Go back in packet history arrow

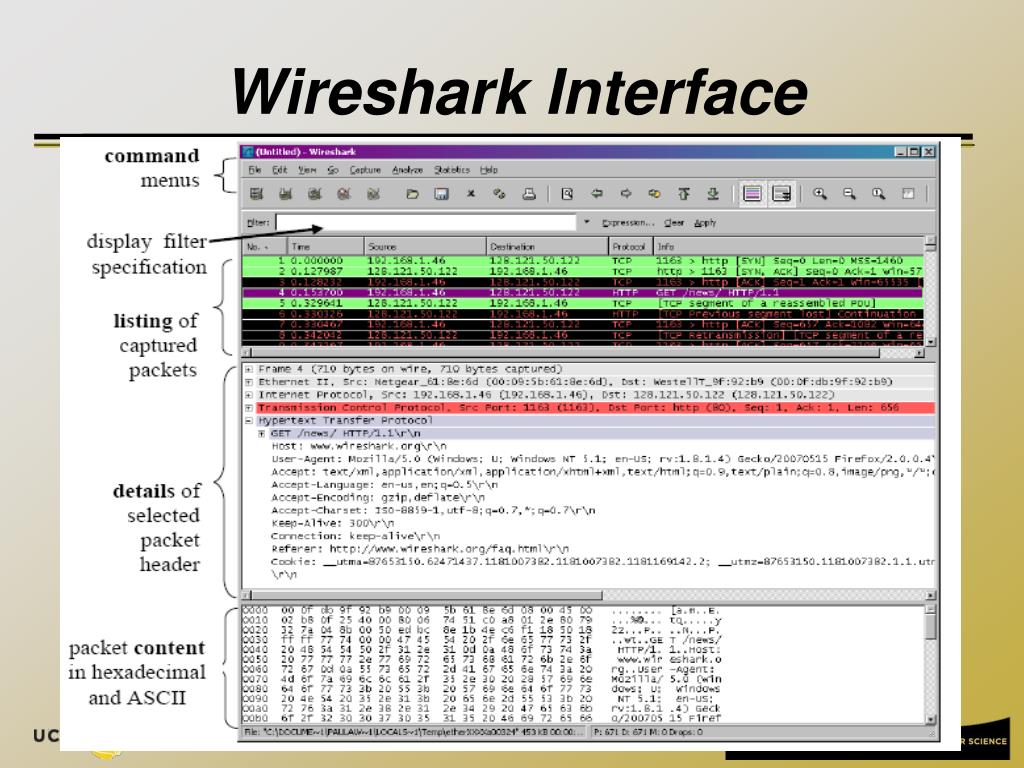tap(596, 194)
